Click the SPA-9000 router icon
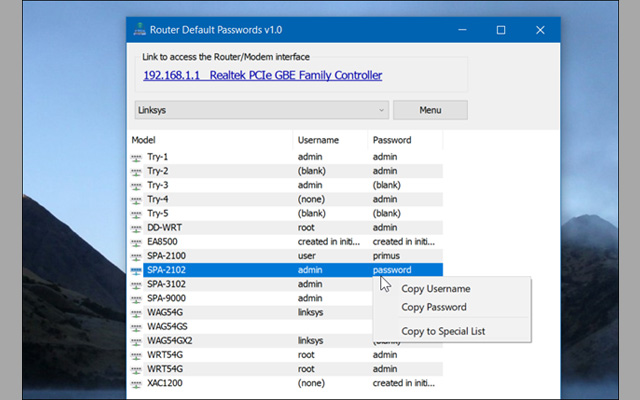Image resolution: width=640 pixels, height=400 pixels. point(137,298)
